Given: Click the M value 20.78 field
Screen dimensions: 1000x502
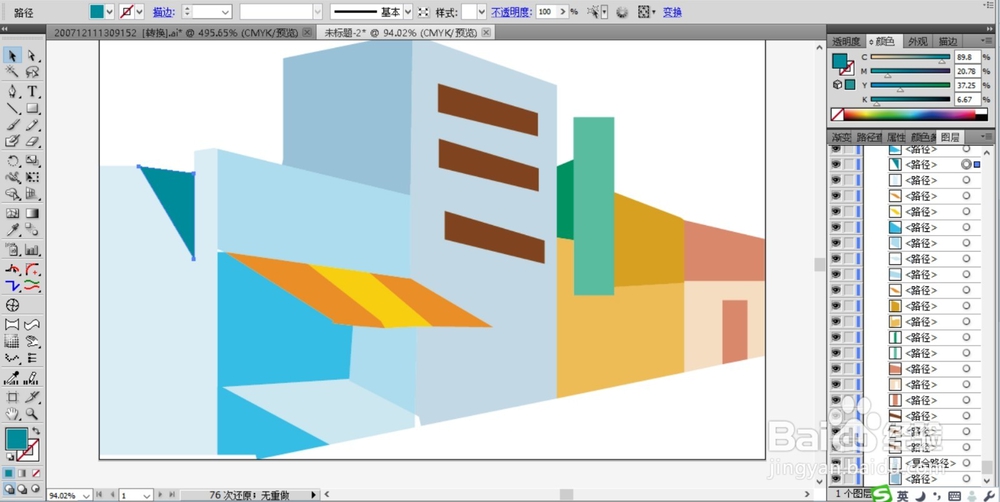Looking at the screenshot, I should click(x=967, y=71).
